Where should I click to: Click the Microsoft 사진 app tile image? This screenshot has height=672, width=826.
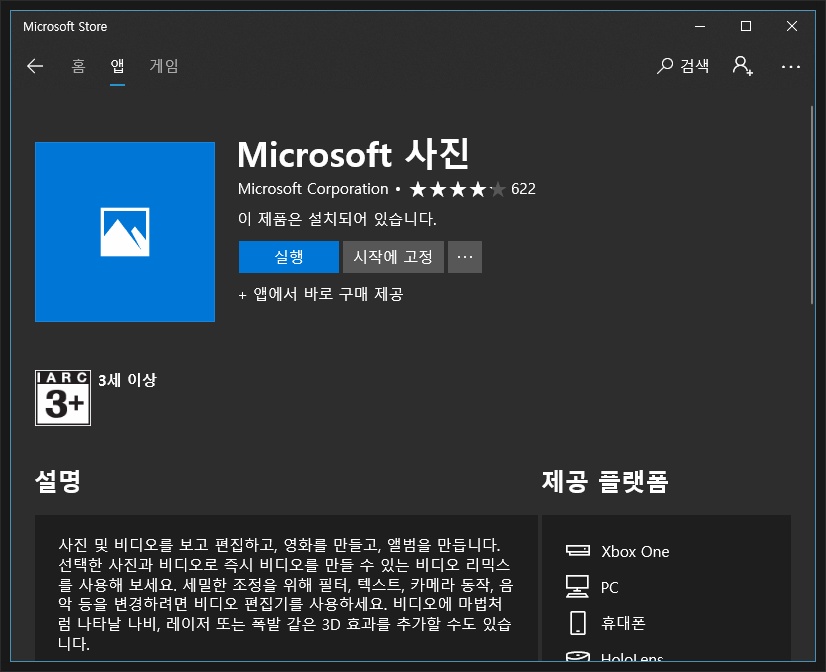(125, 232)
